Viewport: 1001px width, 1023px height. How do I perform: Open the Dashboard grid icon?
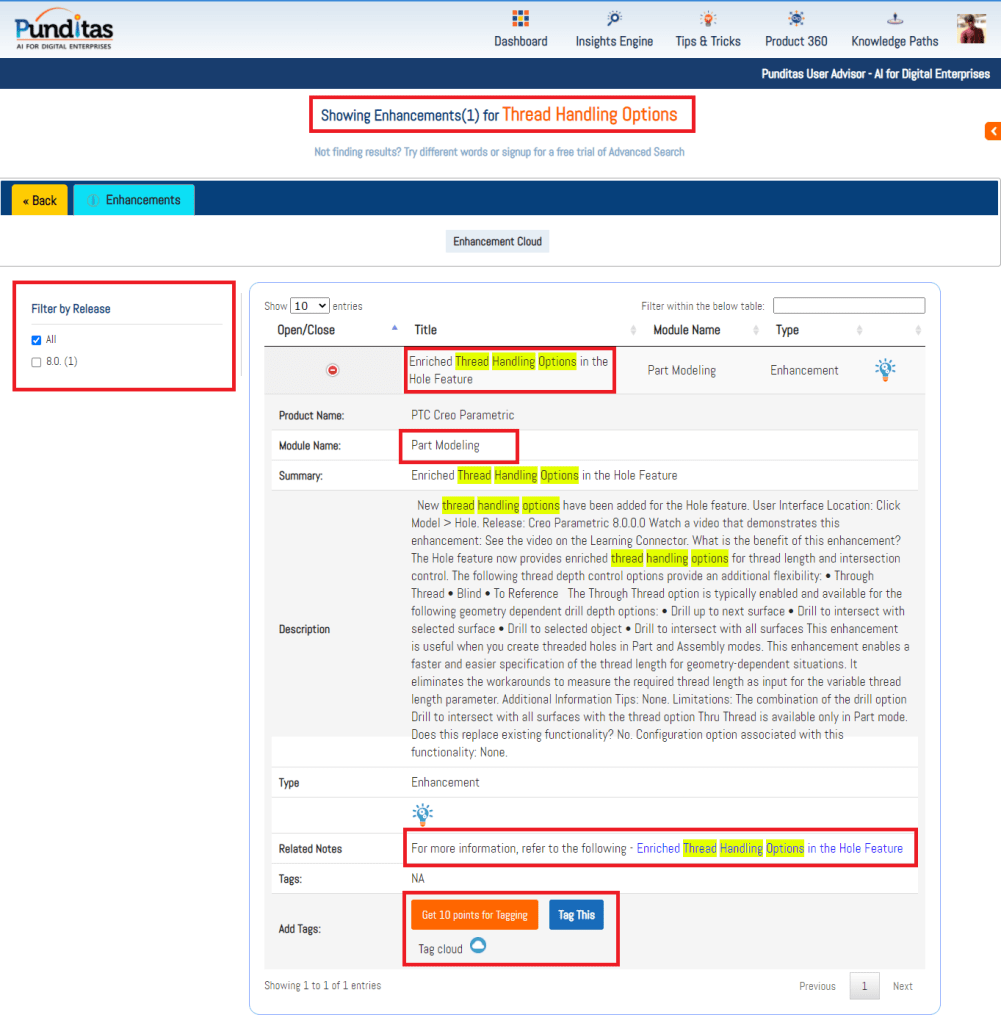pyautogui.click(x=520, y=19)
